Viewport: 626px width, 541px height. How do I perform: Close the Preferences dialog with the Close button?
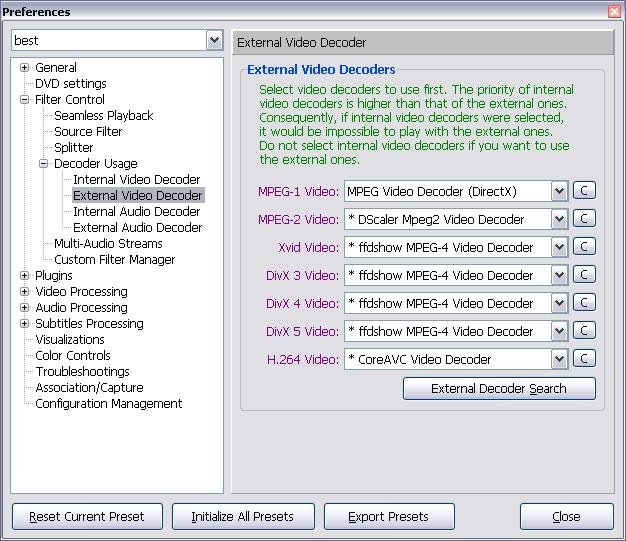coord(566,517)
